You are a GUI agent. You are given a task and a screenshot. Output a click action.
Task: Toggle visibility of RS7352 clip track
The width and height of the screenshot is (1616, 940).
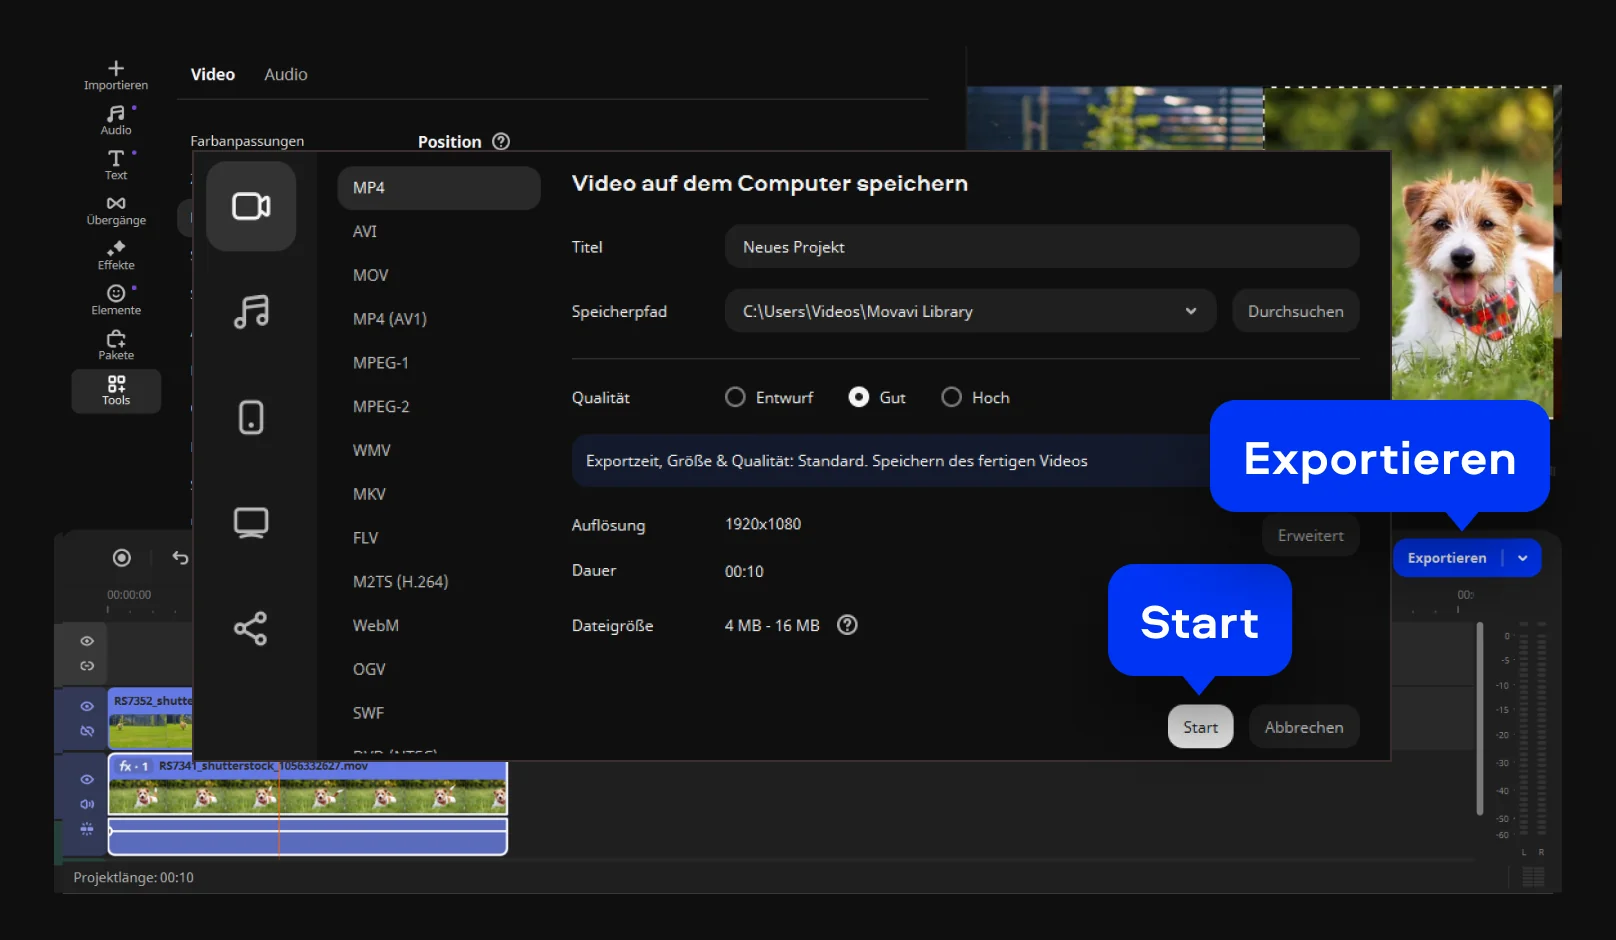[x=87, y=706]
